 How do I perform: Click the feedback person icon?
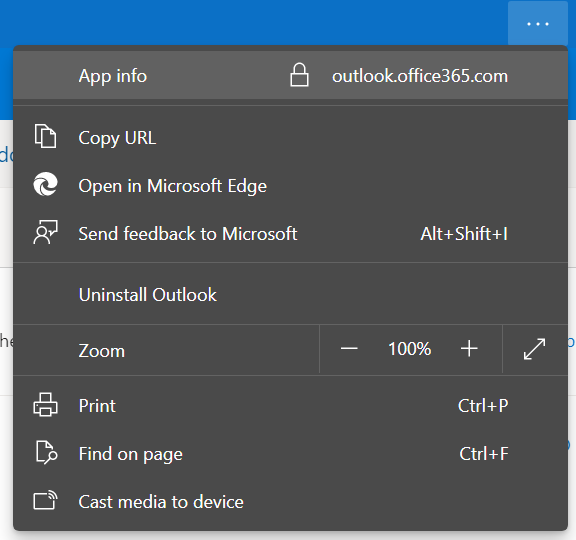46,232
